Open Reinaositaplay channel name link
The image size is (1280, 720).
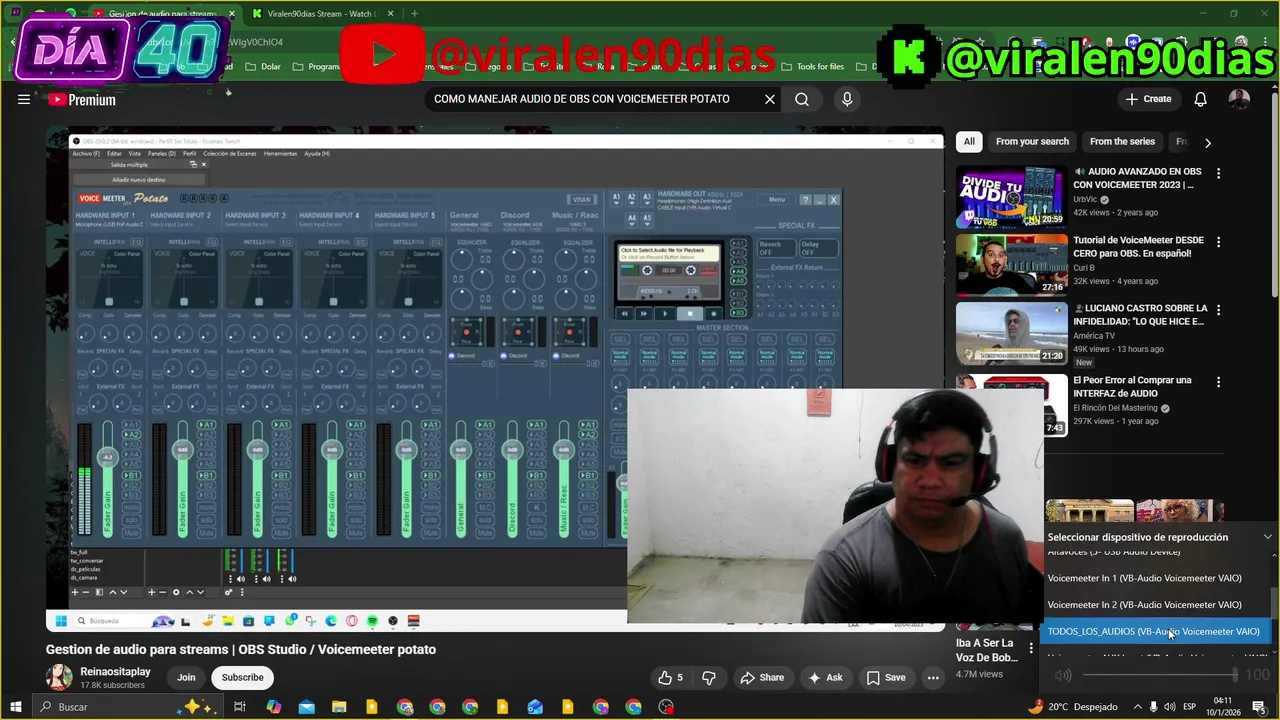115,671
